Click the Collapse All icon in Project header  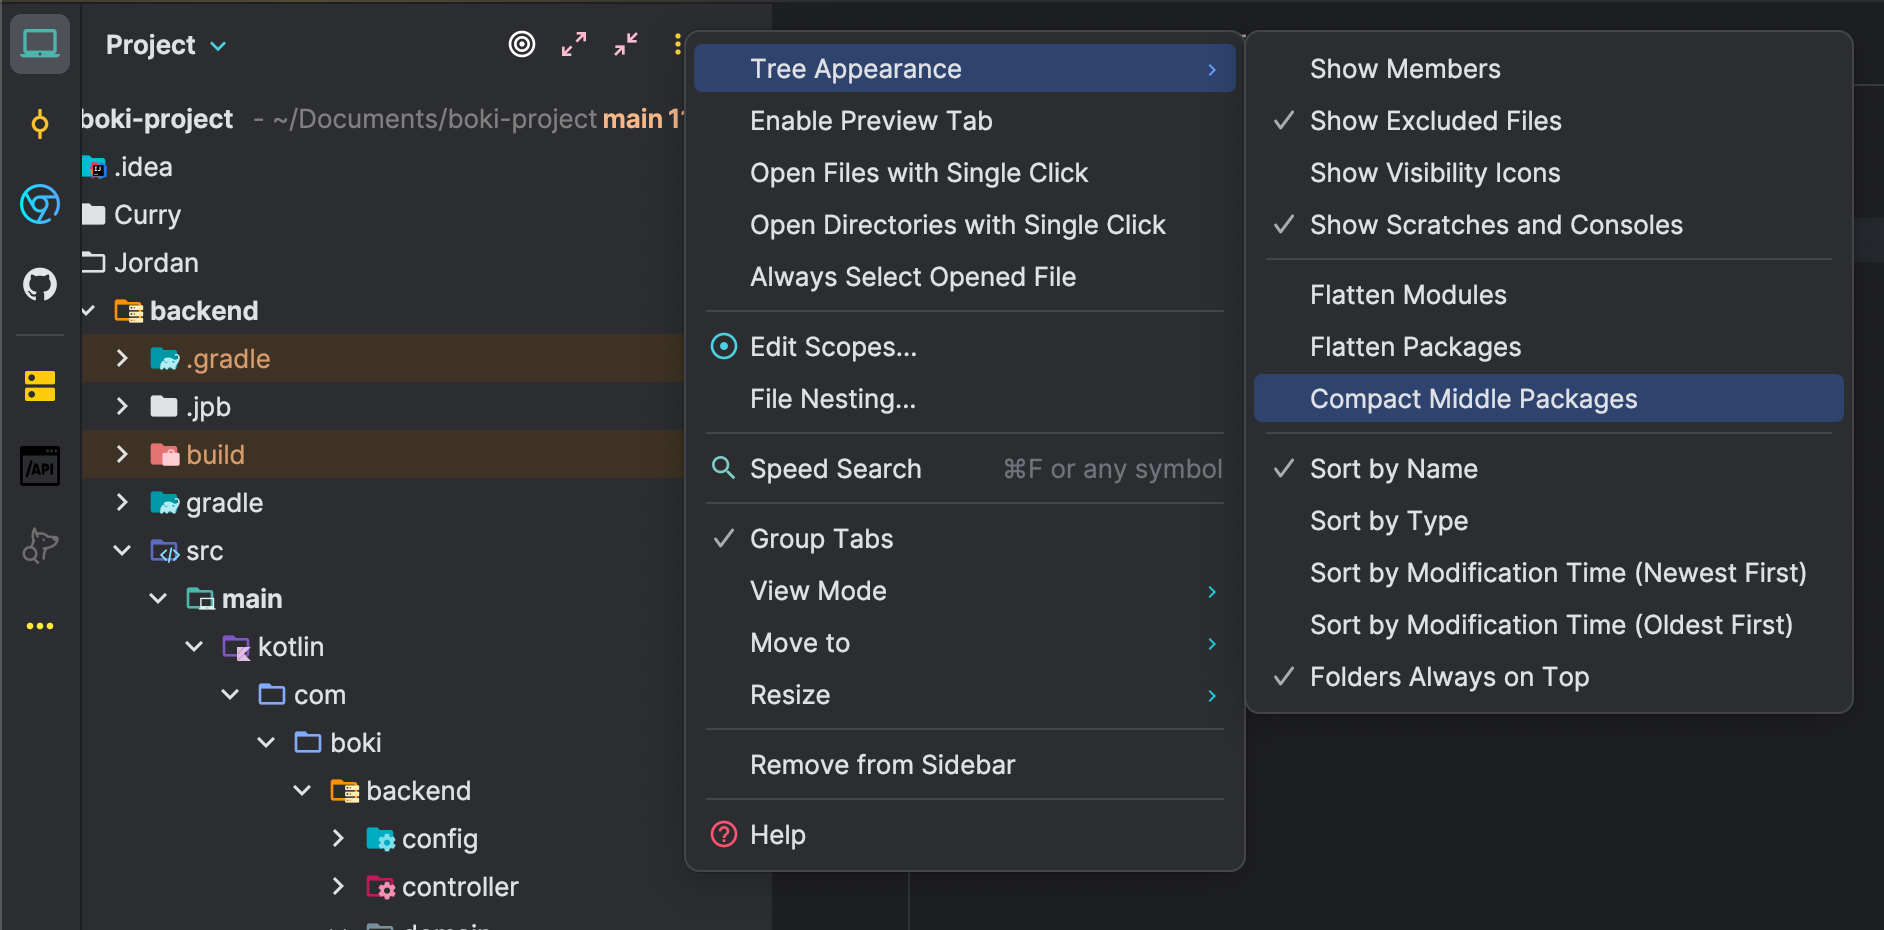pyautogui.click(x=626, y=44)
